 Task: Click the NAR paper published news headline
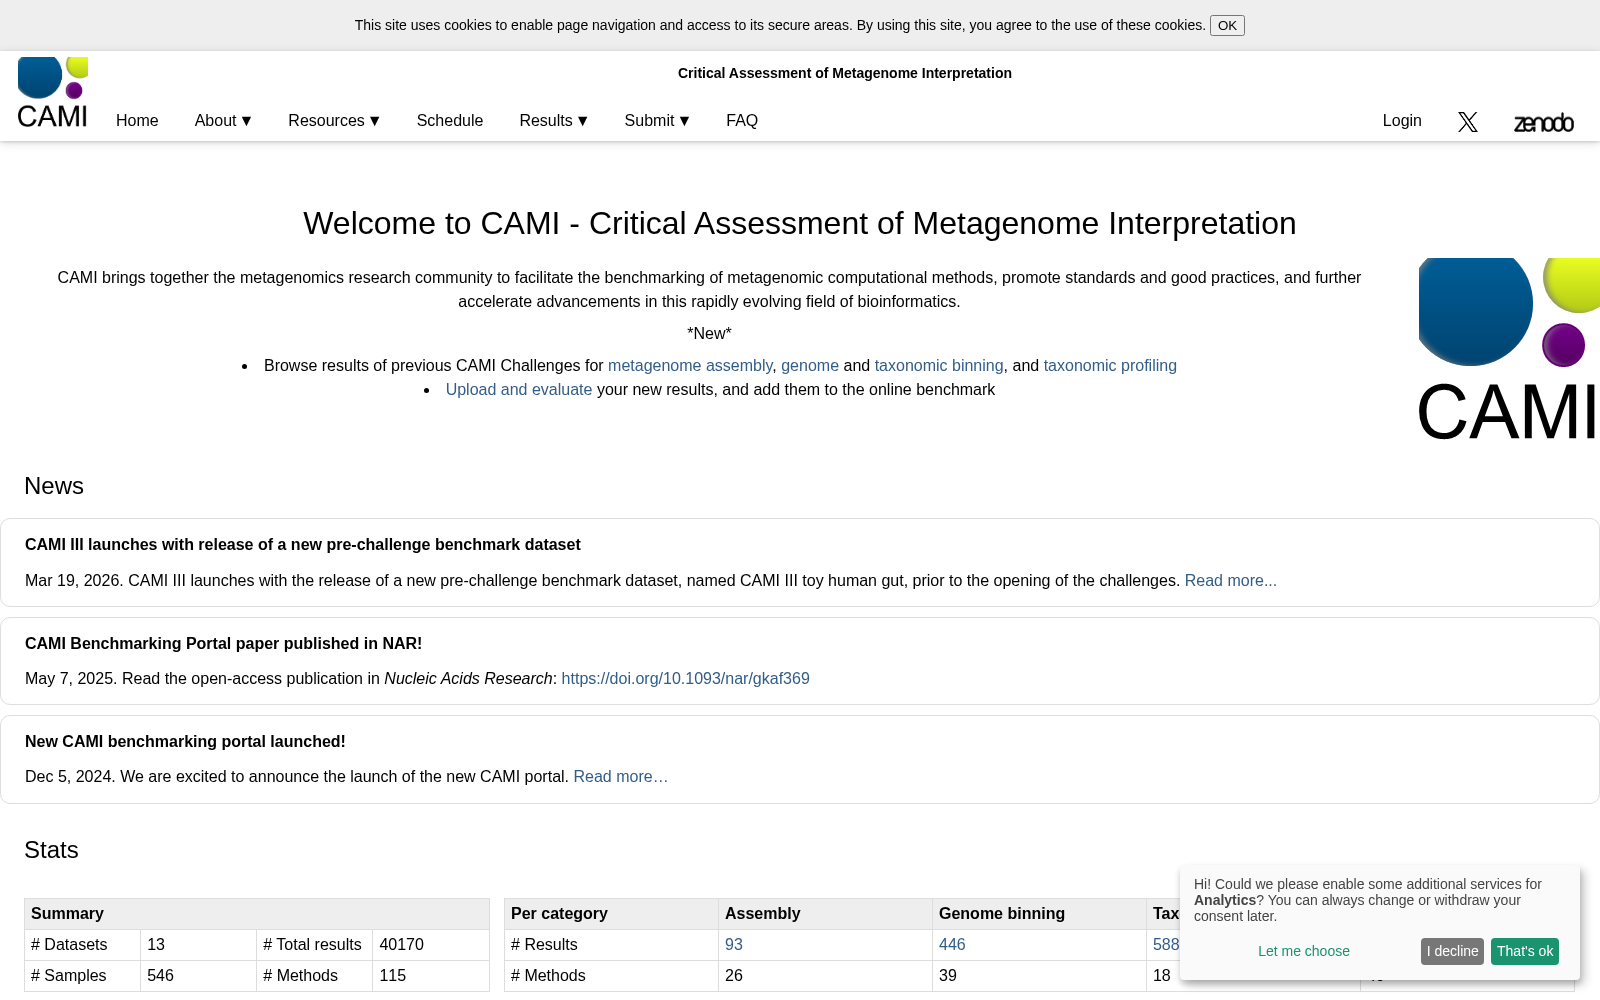pos(224,644)
